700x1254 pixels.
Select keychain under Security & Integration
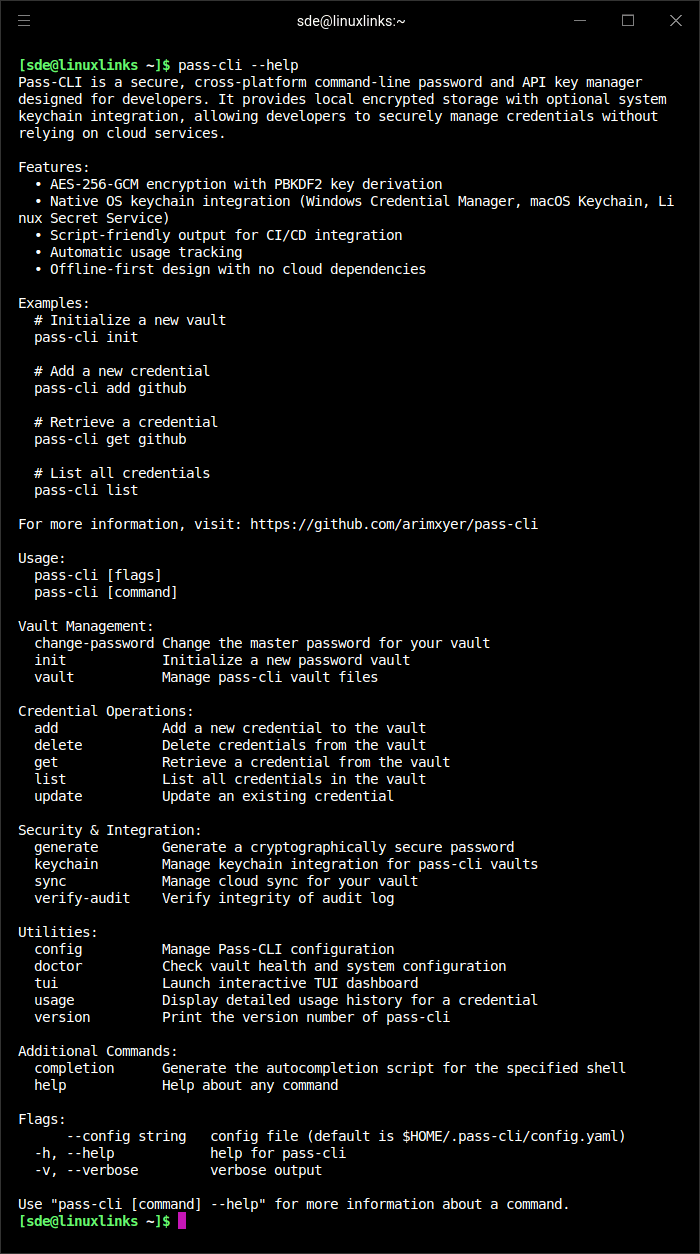(66, 863)
